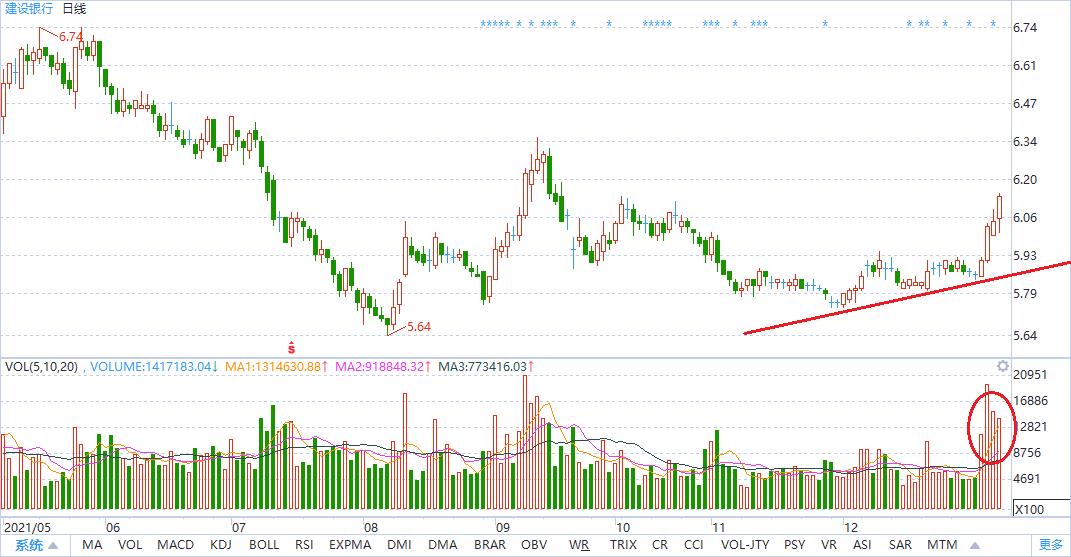Expand indicator list arrow after MTM
The width and height of the screenshot is (1071, 557).
pyautogui.click(x=975, y=545)
